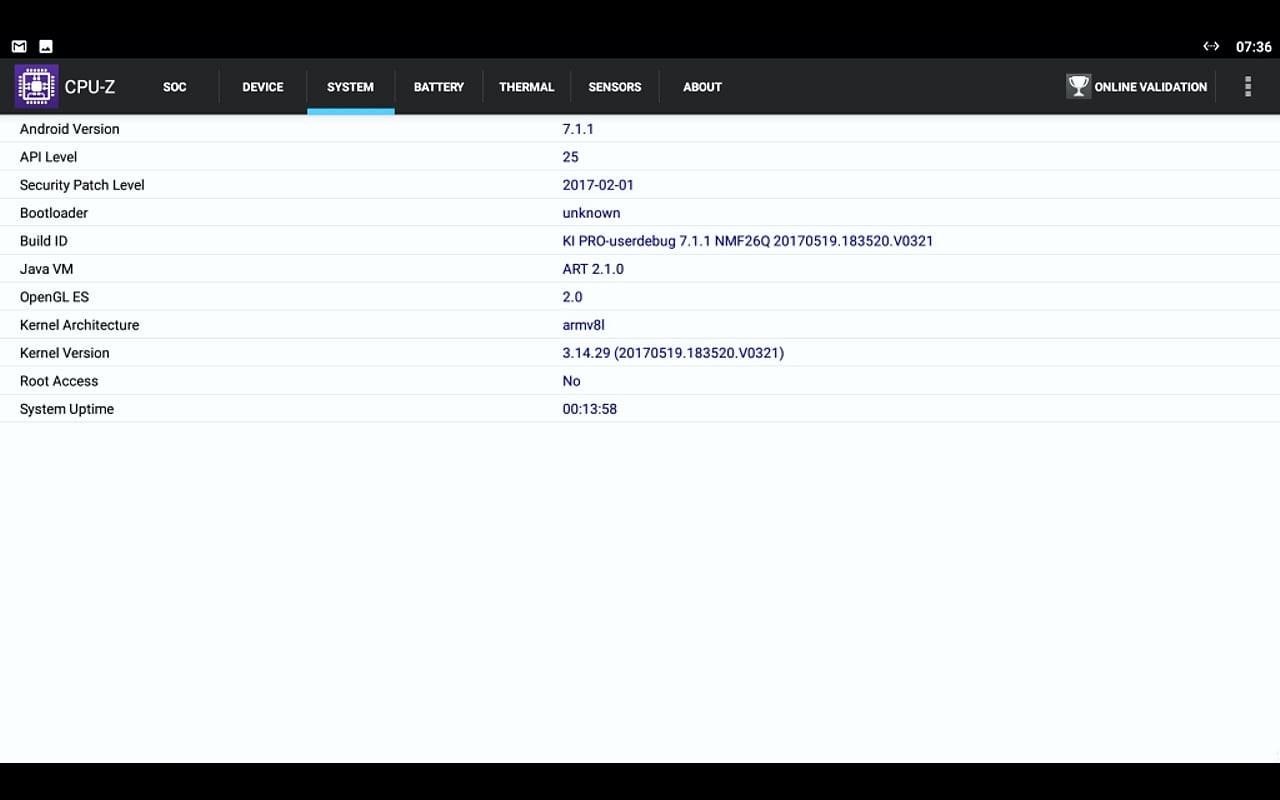This screenshot has width=1280, height=800.
Task: Click the kernel version value 3.14.29
Action: pos(674,353)
